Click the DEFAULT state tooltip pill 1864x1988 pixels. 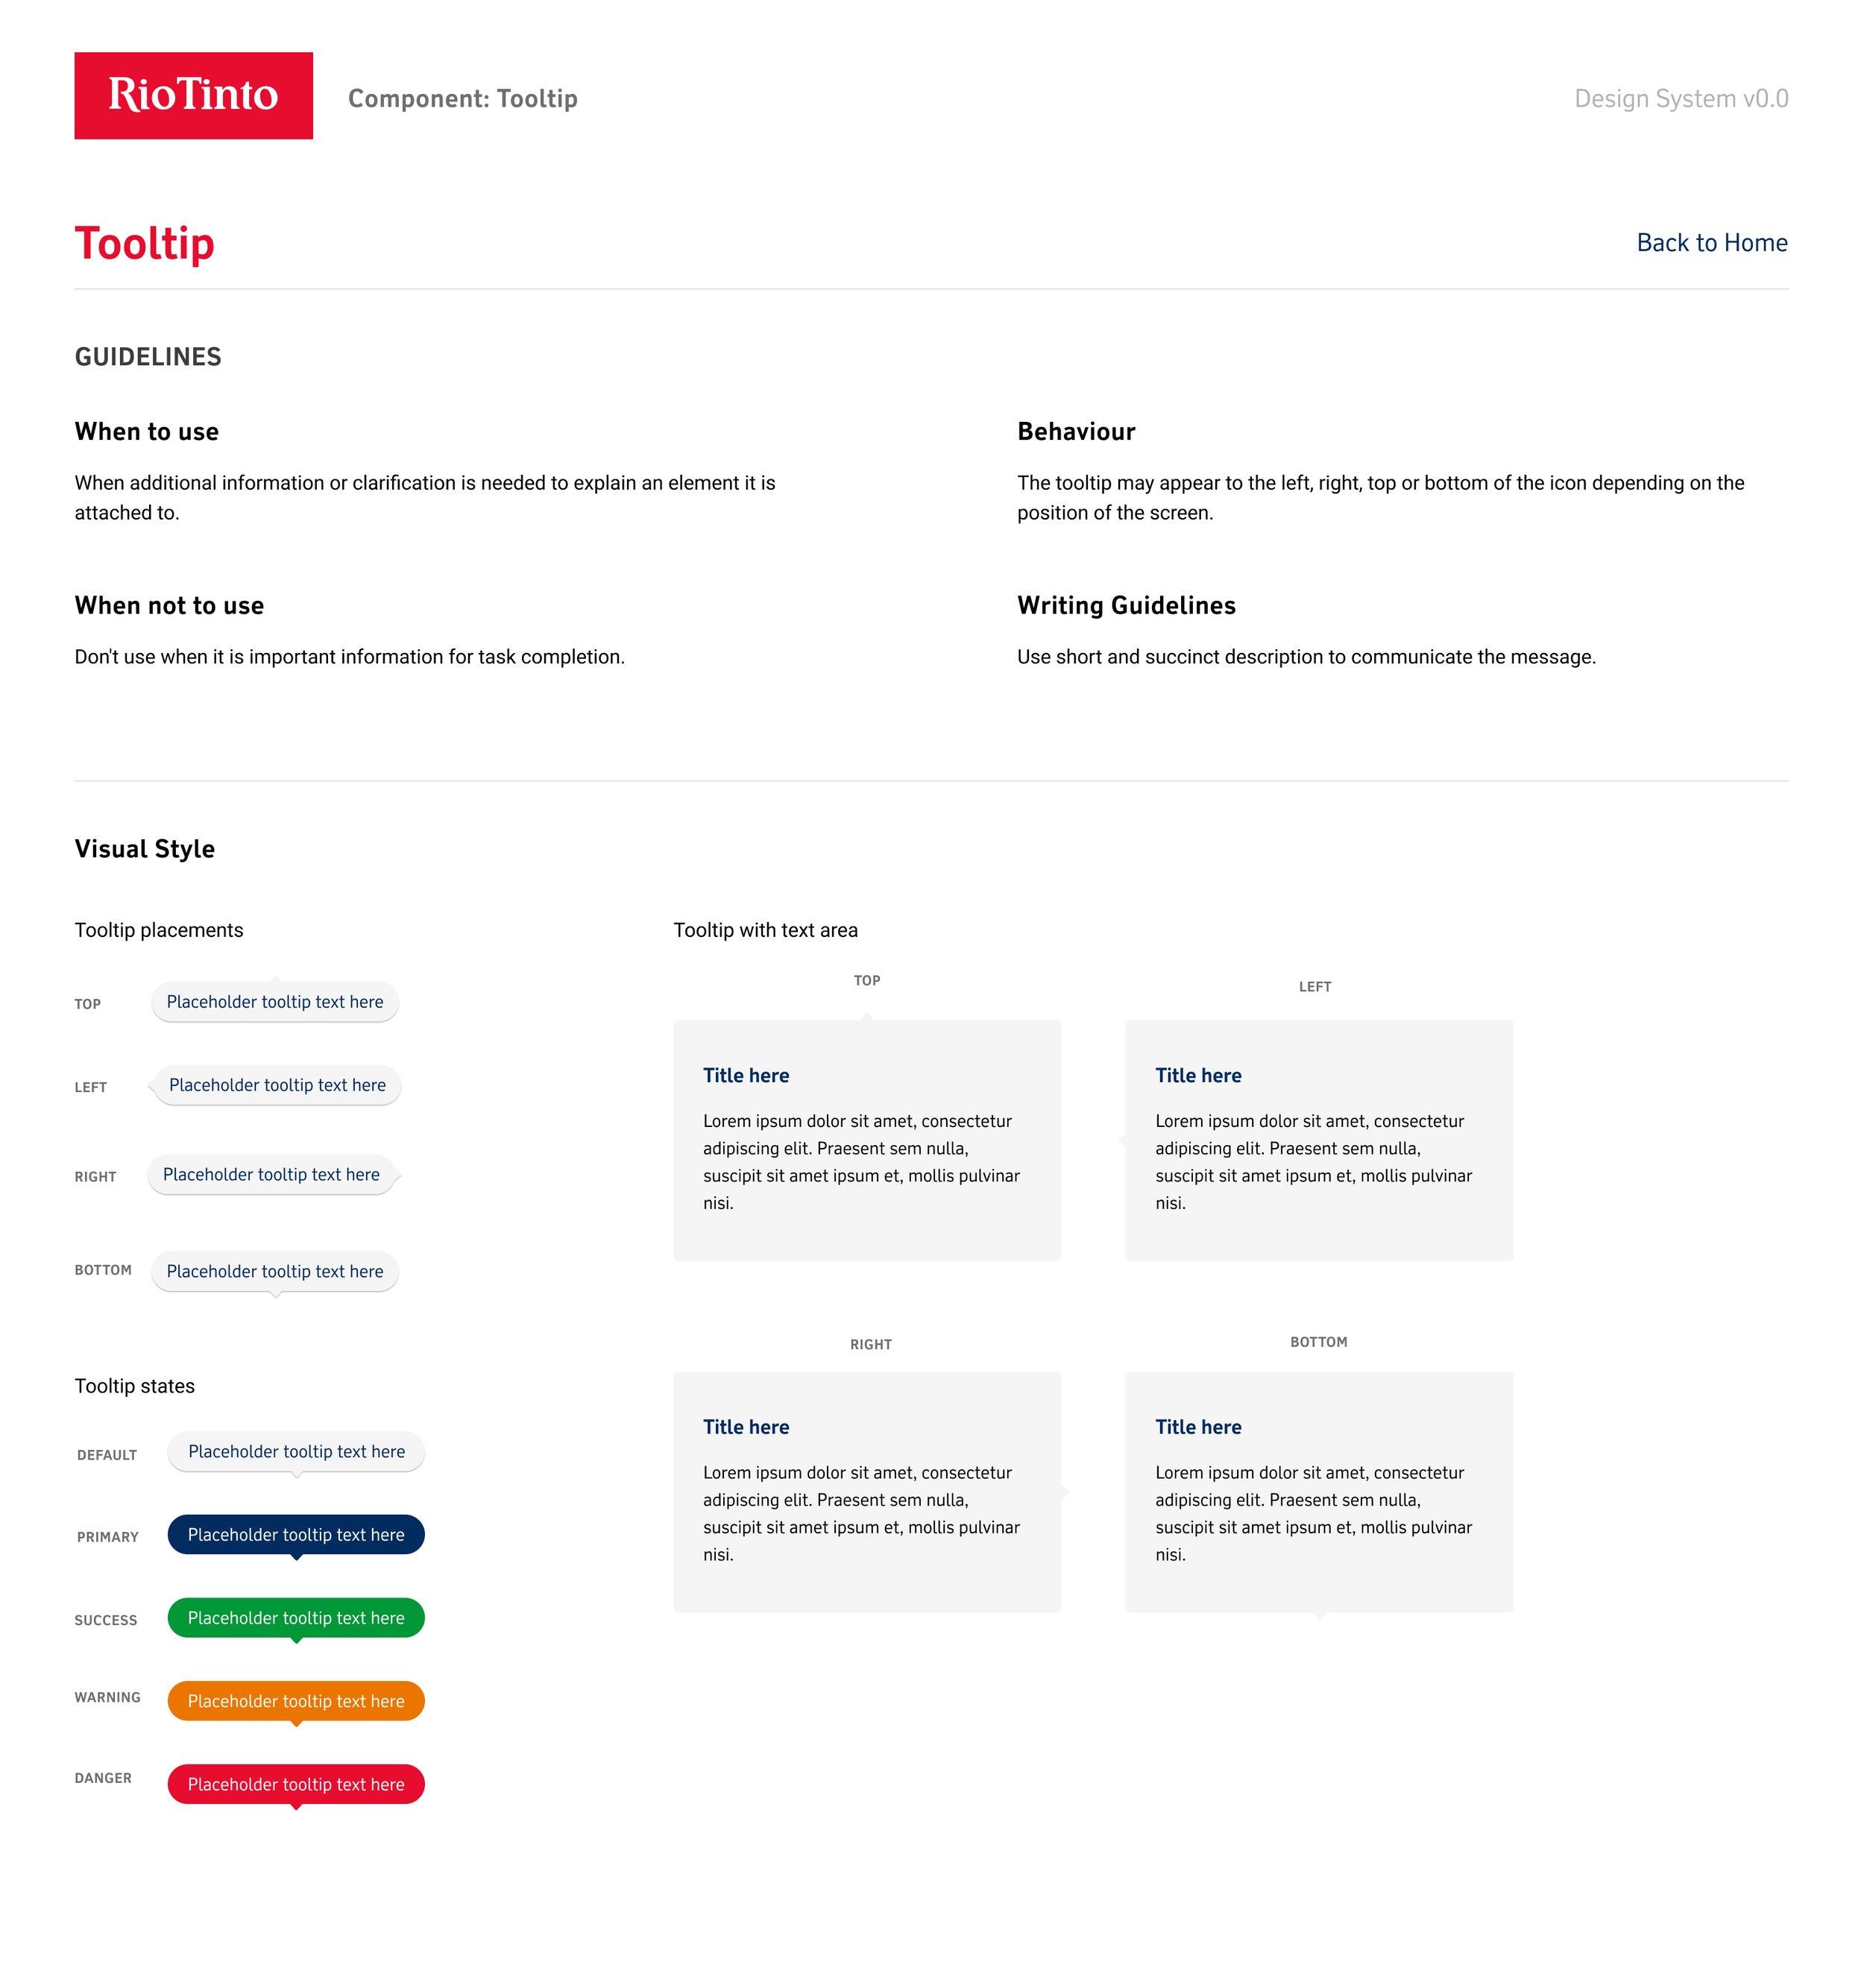coord(296,1451)
